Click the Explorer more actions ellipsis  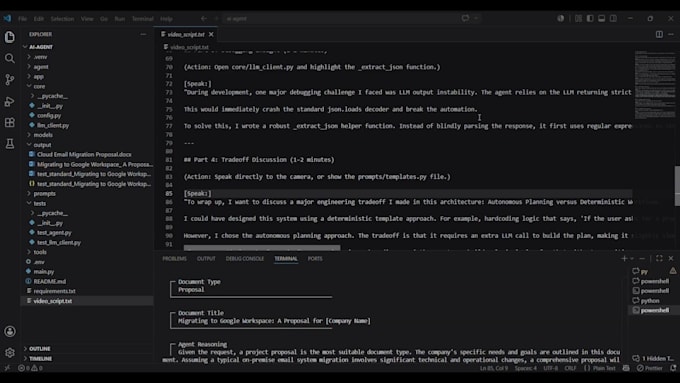coord(143,34)
